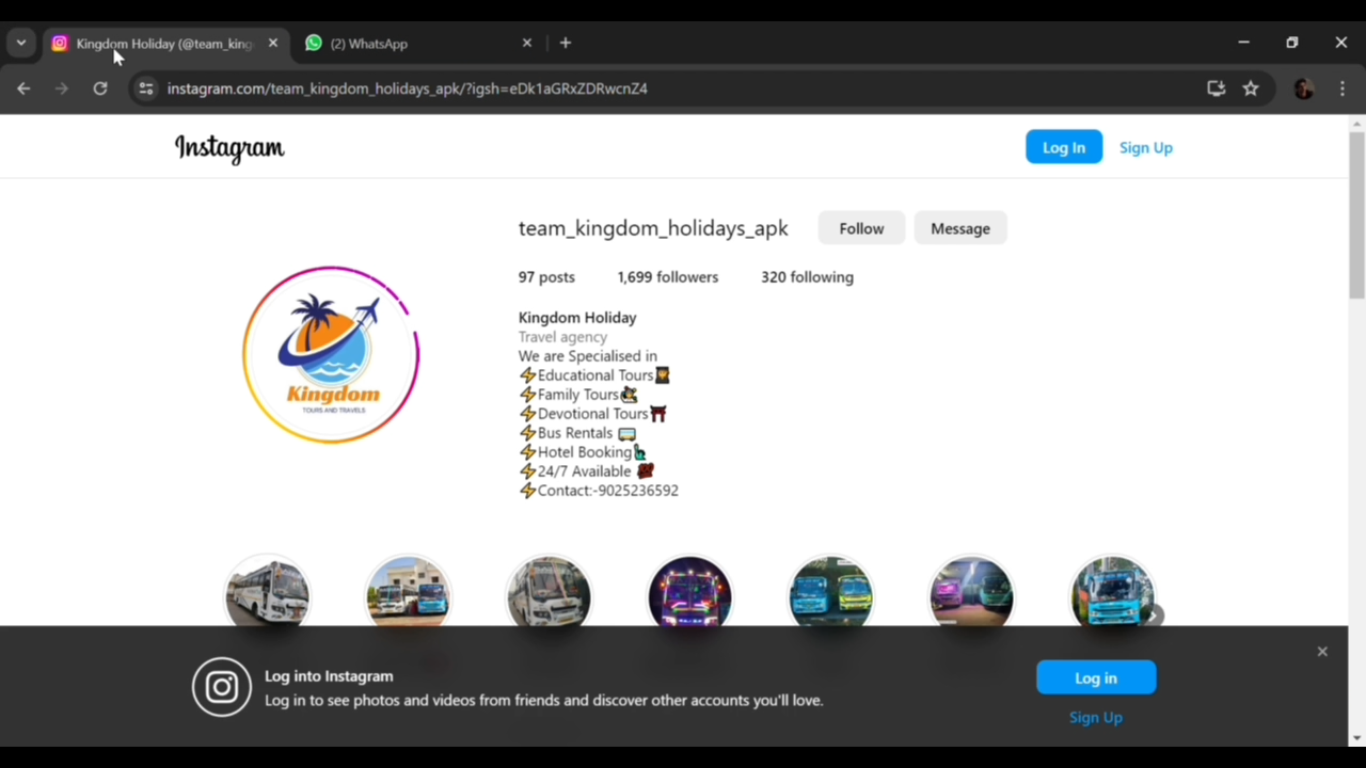Click the blue Log in banner button
1366x768 pixels.
(1096, 678)
